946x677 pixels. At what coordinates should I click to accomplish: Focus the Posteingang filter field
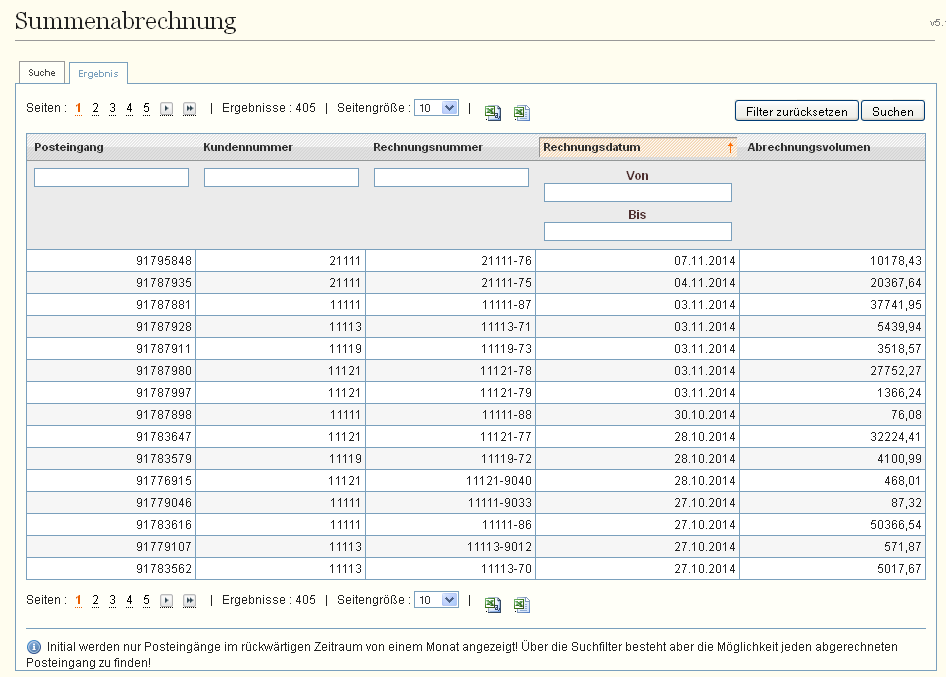[112, 177]
